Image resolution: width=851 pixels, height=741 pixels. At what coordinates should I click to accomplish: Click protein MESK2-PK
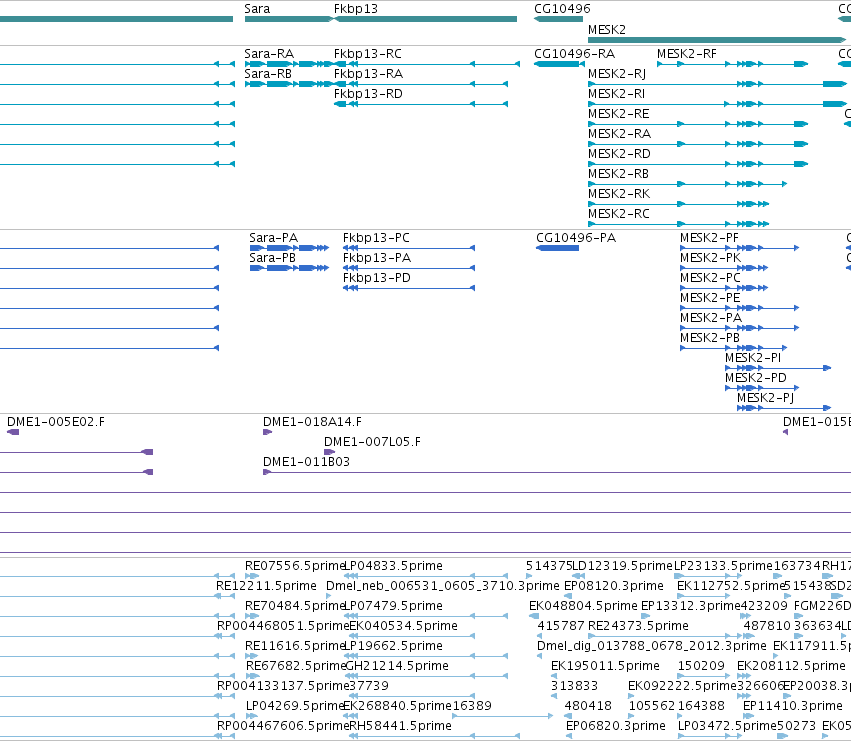710,258
